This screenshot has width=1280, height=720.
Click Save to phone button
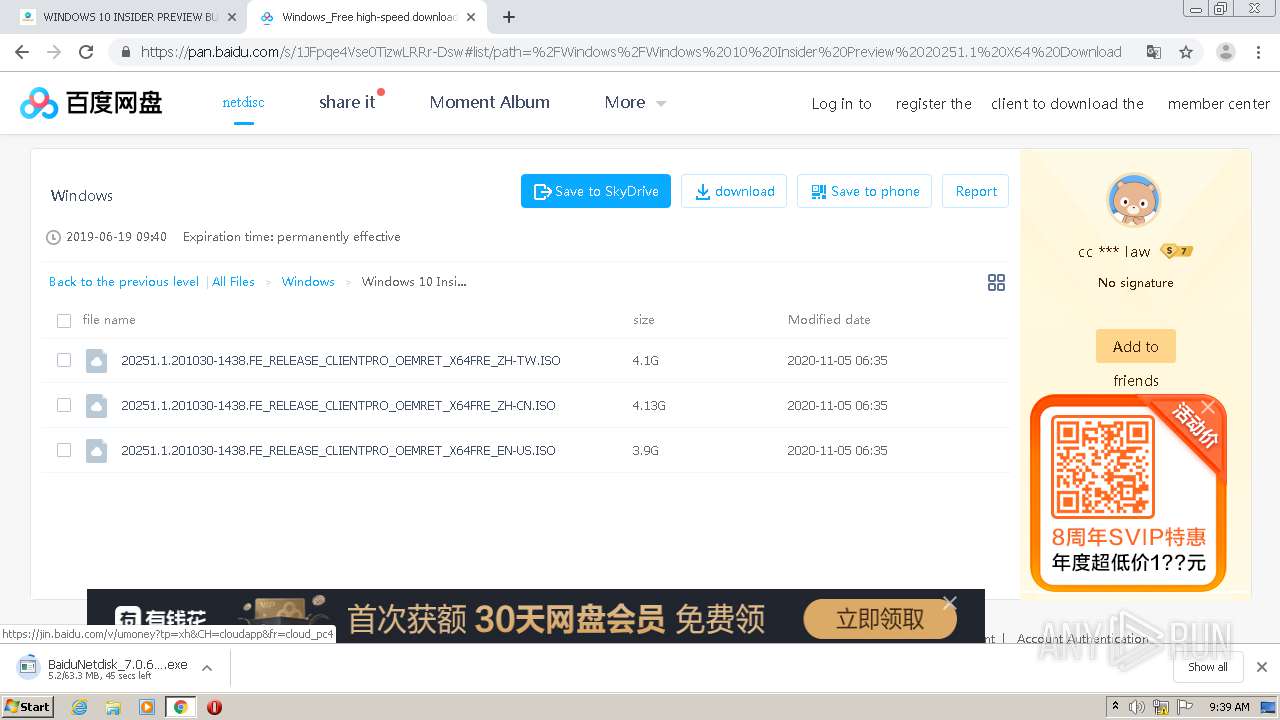tap(864, 191)
